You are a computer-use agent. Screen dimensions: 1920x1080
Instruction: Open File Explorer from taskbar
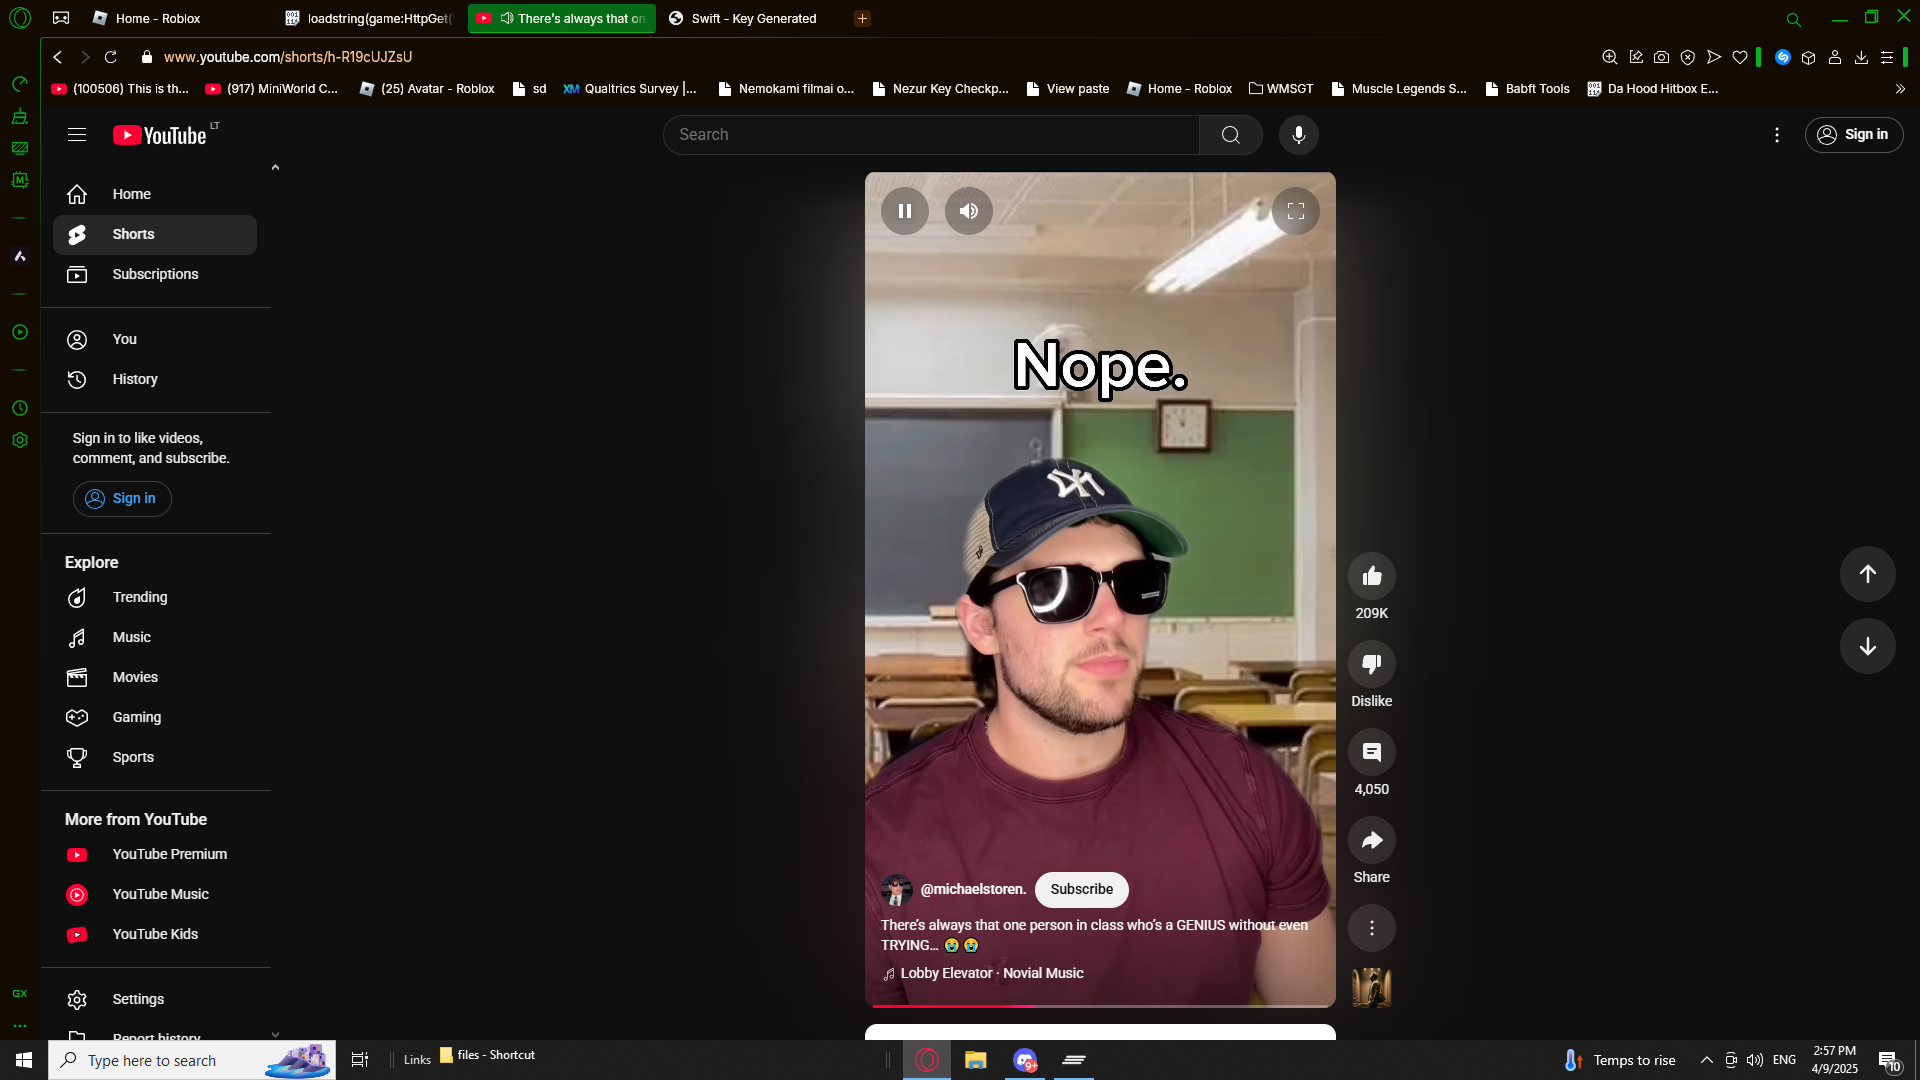(975, 1060)
